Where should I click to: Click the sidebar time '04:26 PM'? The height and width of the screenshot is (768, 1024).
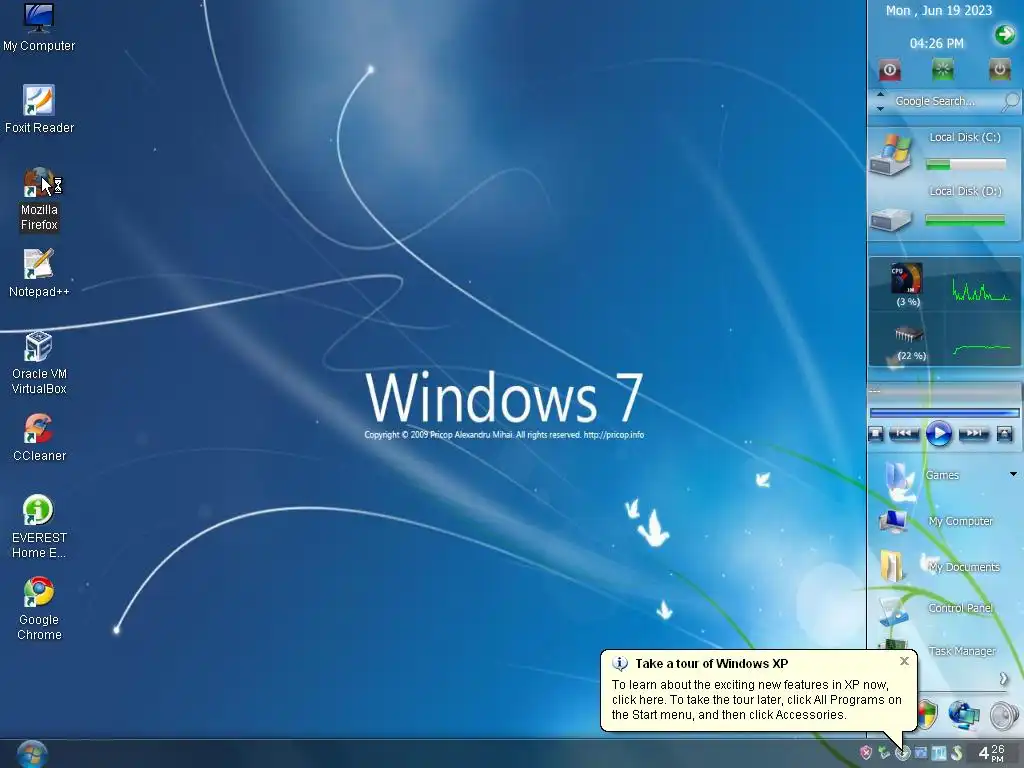pos(936,43)
